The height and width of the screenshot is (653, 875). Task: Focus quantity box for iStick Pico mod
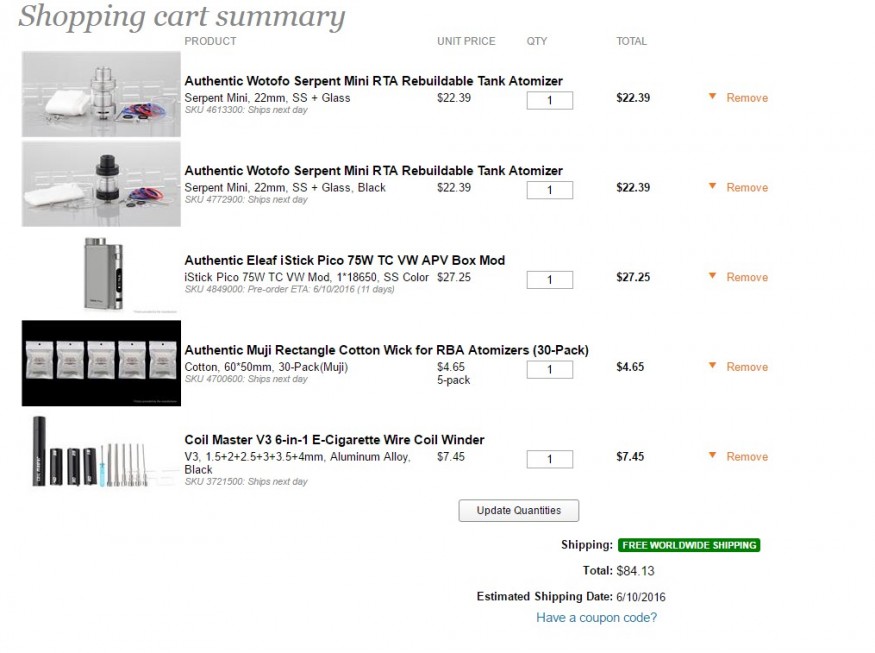(550, 280)
